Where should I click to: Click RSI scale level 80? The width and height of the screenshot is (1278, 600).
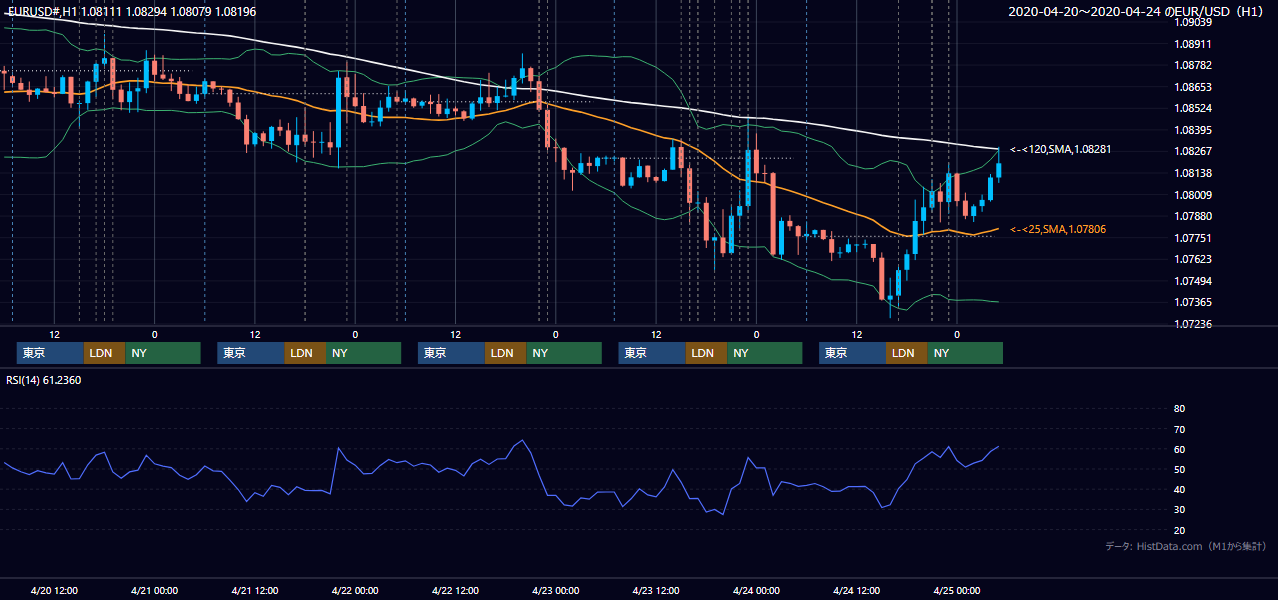[x=1179, y=409]
